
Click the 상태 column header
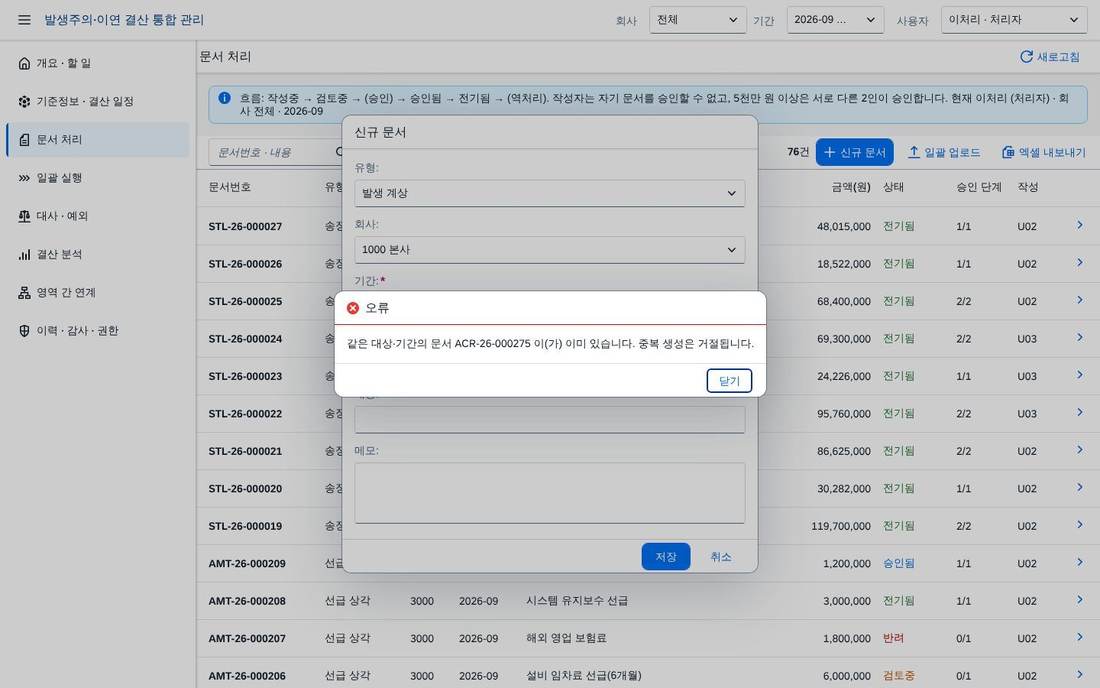pos(893,187)
